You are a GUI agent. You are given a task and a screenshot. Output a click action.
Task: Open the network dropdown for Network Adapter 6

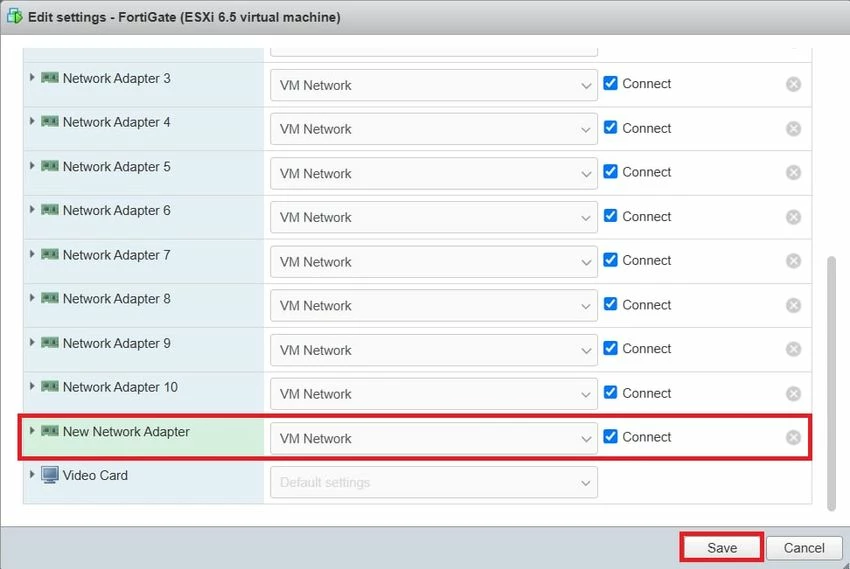coord(434,217)
